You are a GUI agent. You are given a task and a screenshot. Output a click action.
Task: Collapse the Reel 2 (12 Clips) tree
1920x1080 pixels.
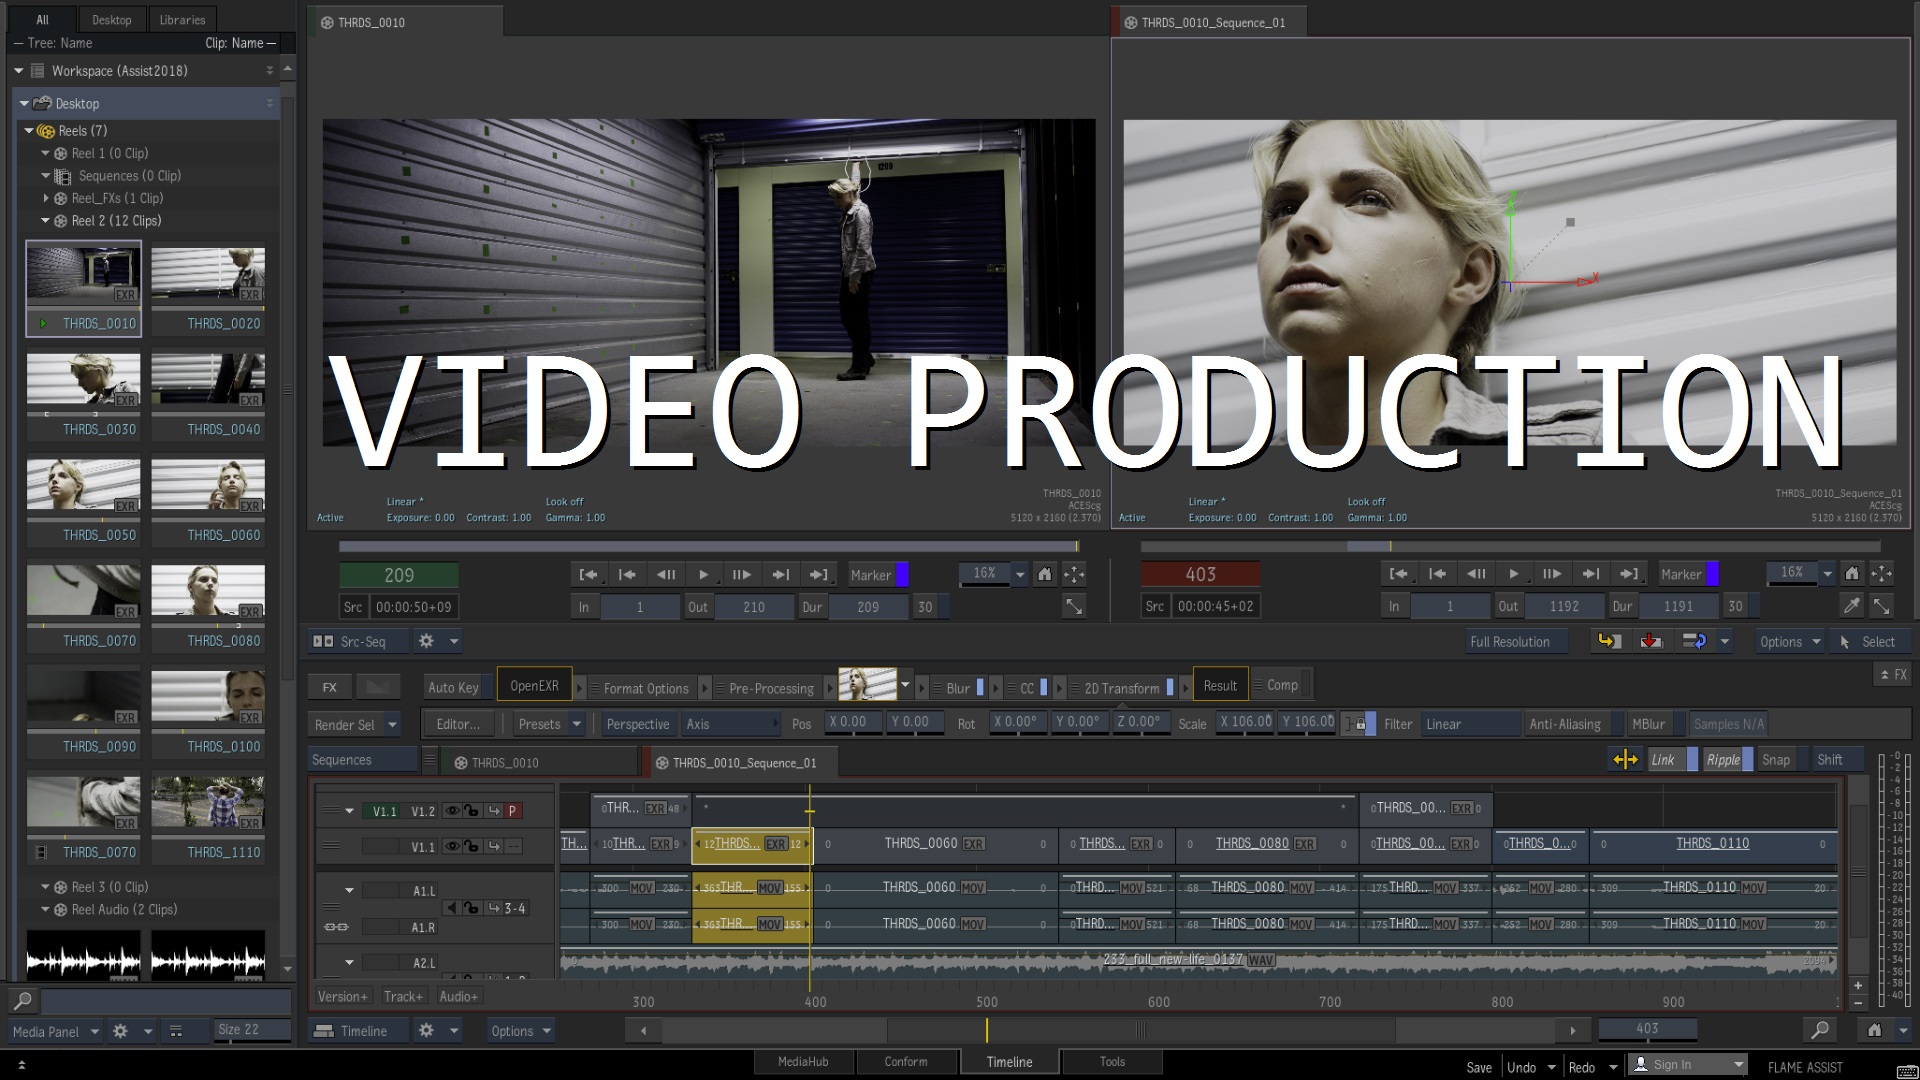click(45, 221)
